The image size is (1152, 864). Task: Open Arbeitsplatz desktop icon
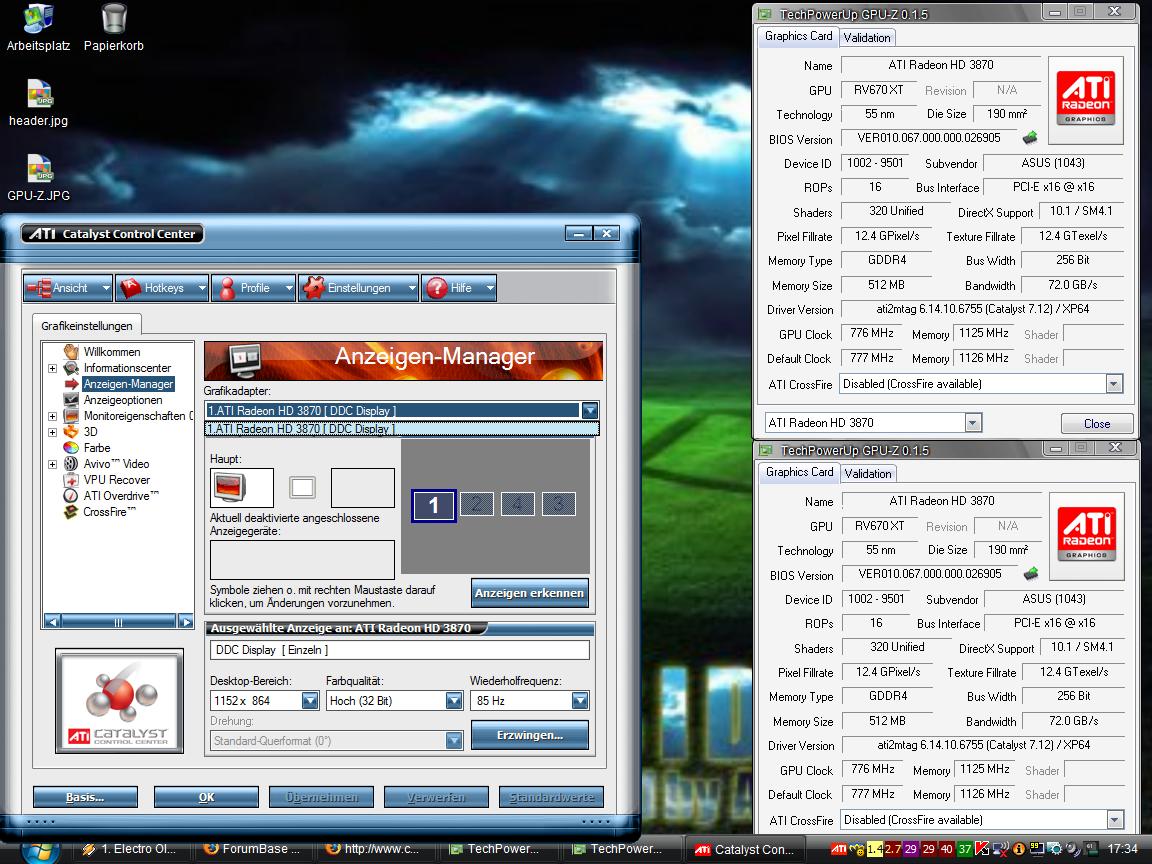[38, 20]
